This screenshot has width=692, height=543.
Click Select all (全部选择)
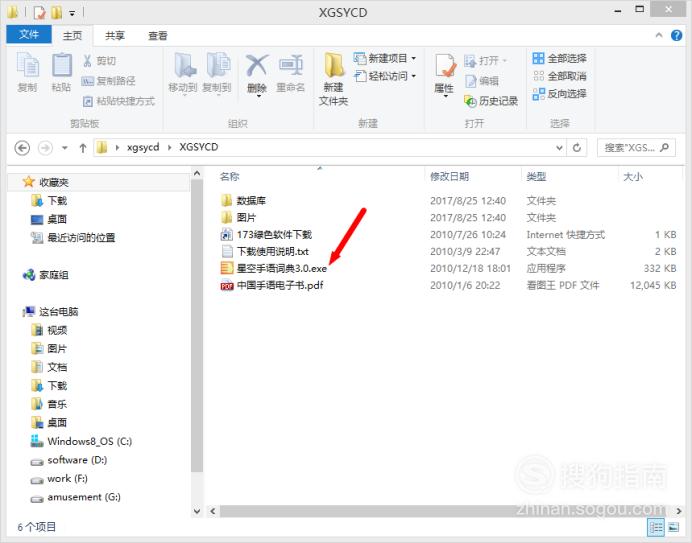[560, 58]
